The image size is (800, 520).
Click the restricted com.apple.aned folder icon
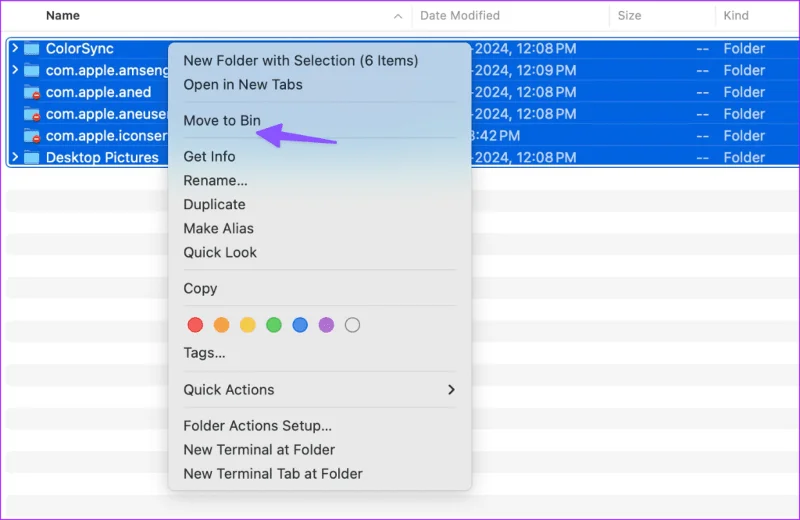click(x=32, y=92)
